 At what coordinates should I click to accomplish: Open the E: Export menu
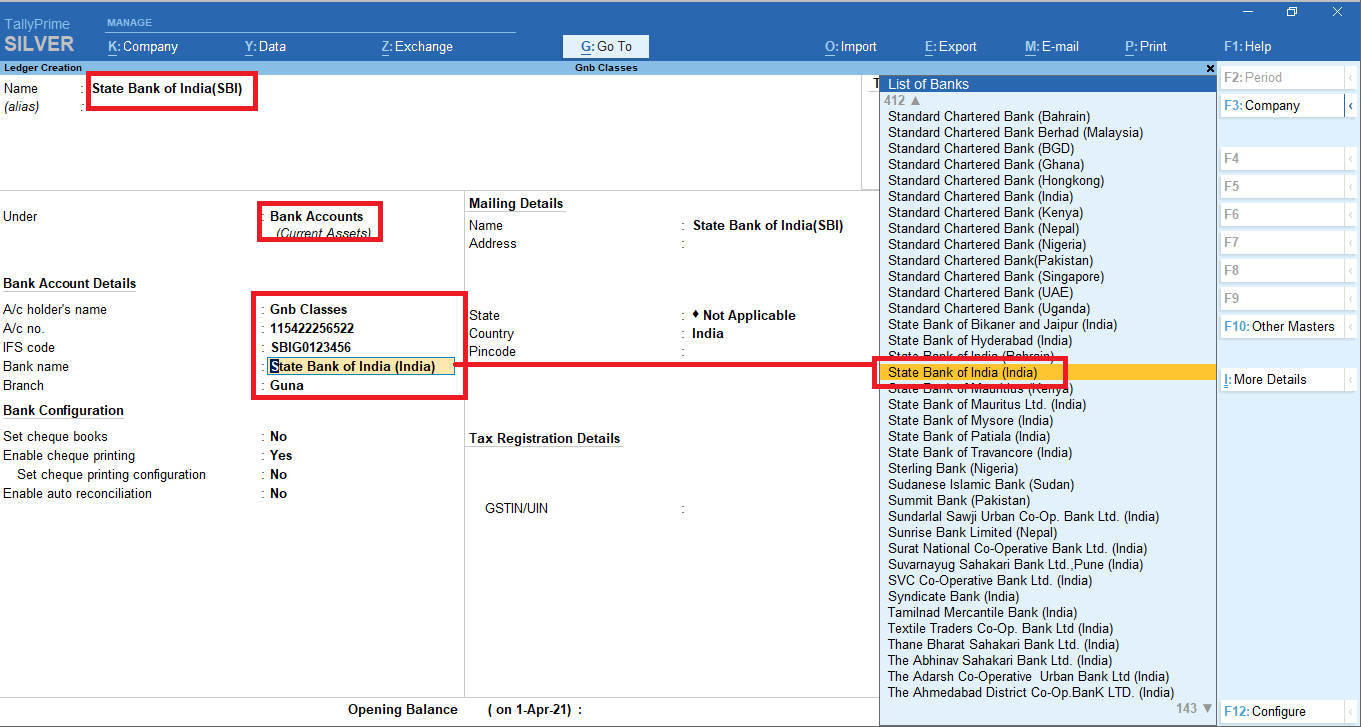950,46
